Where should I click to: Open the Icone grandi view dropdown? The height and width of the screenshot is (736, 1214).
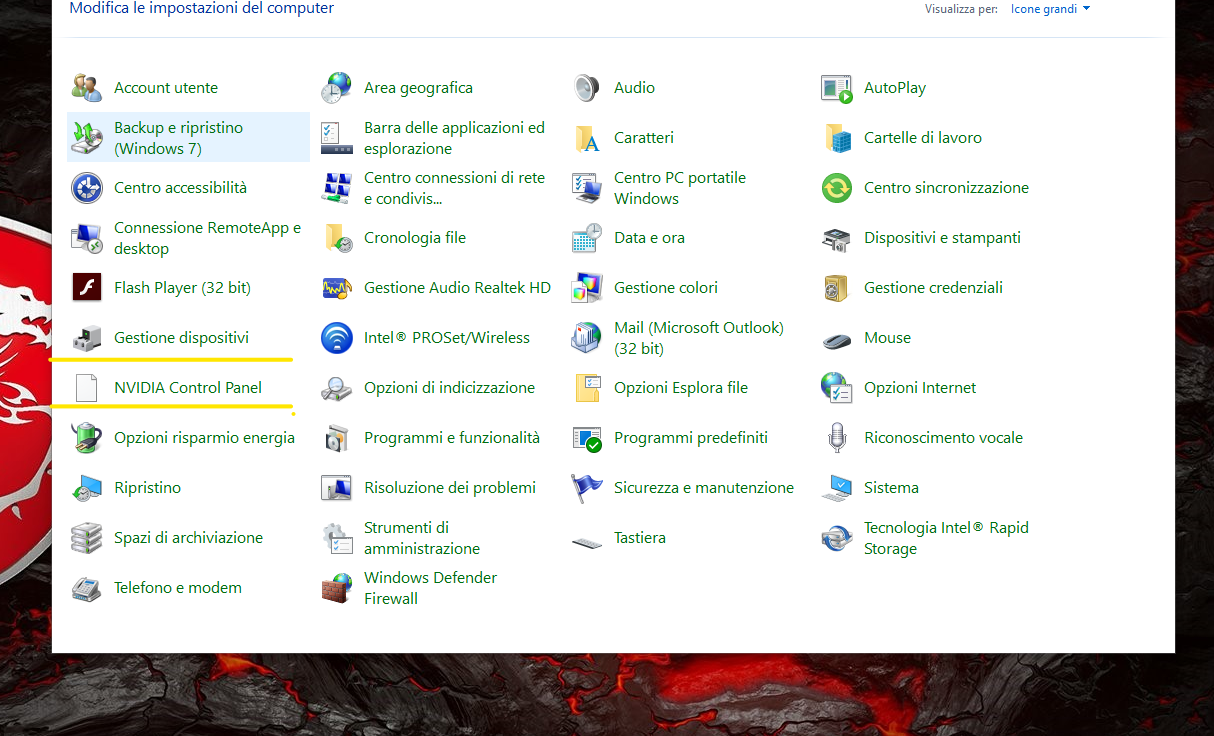click(1050, 9)
